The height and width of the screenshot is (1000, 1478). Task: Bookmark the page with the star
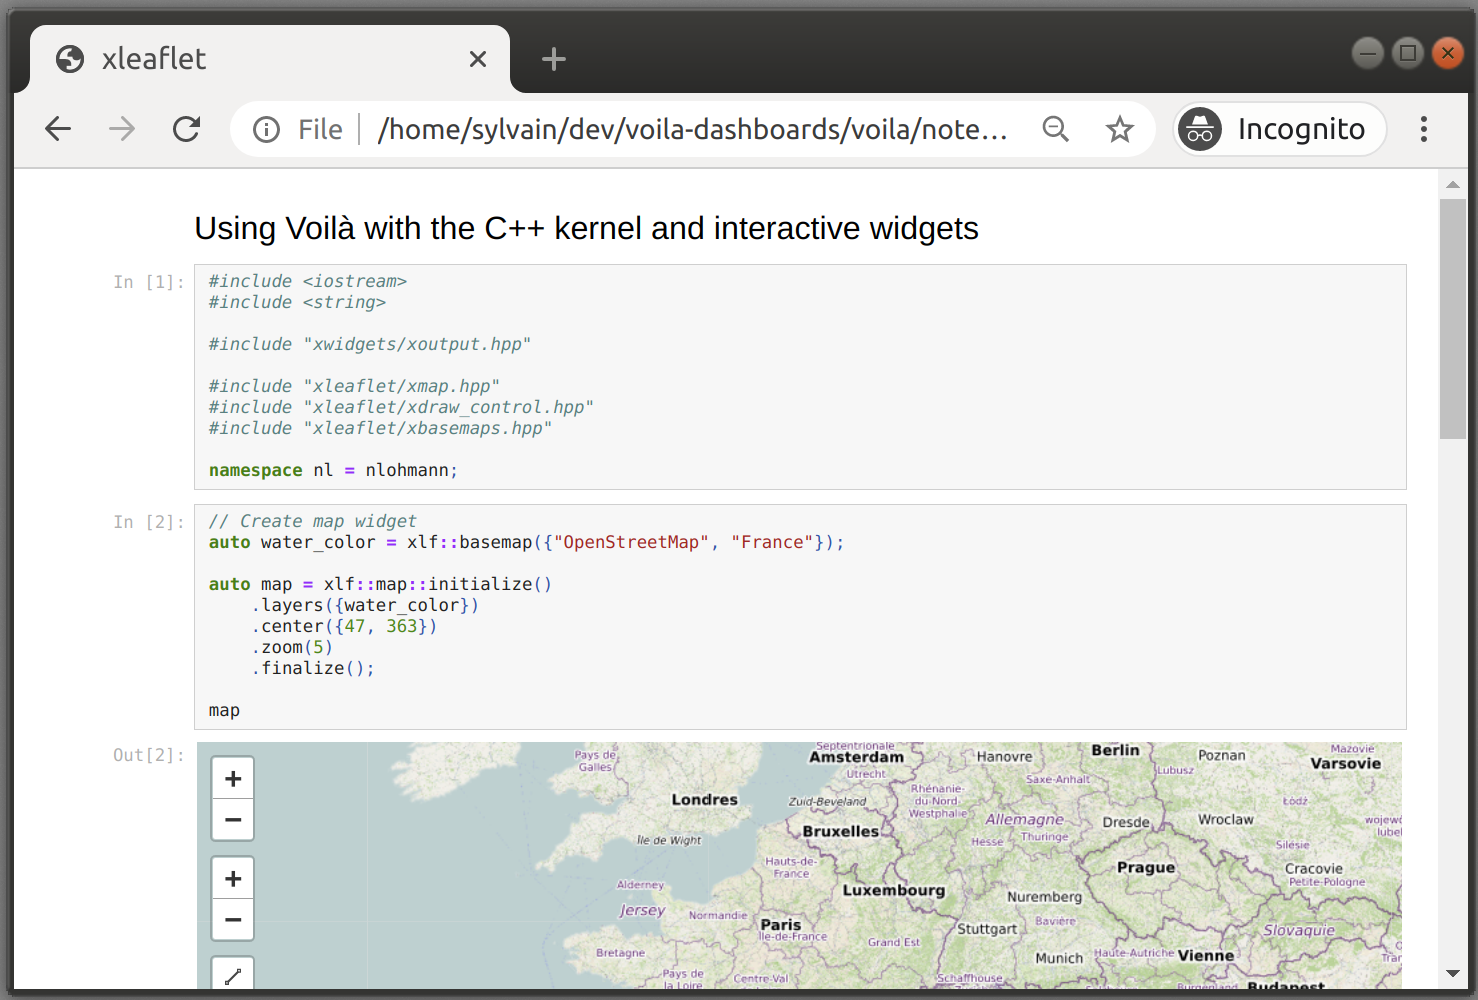pos(1119,129)
